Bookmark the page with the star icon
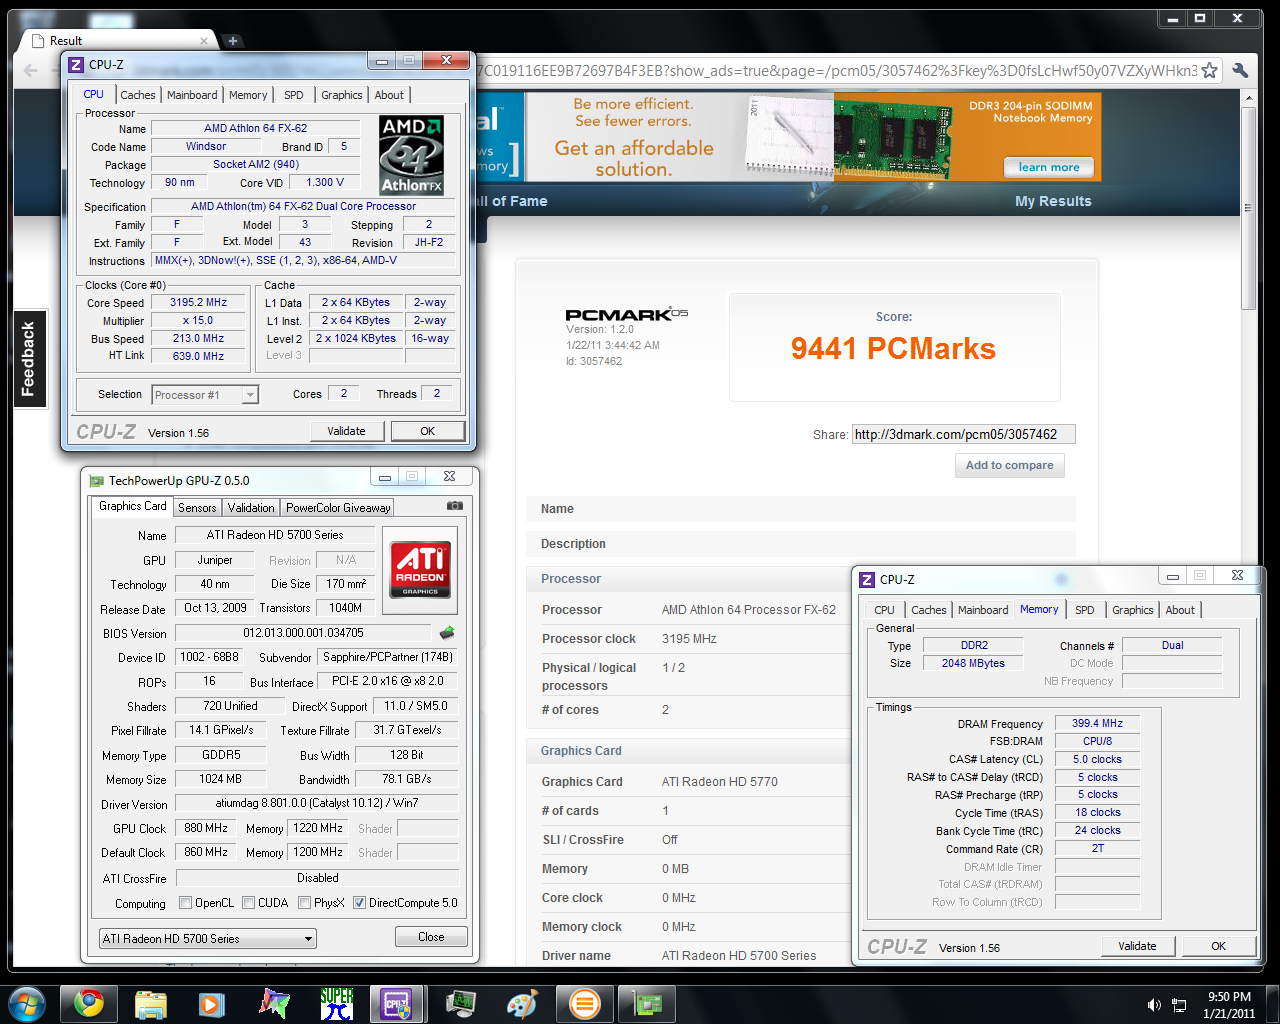 (1210, 70)
